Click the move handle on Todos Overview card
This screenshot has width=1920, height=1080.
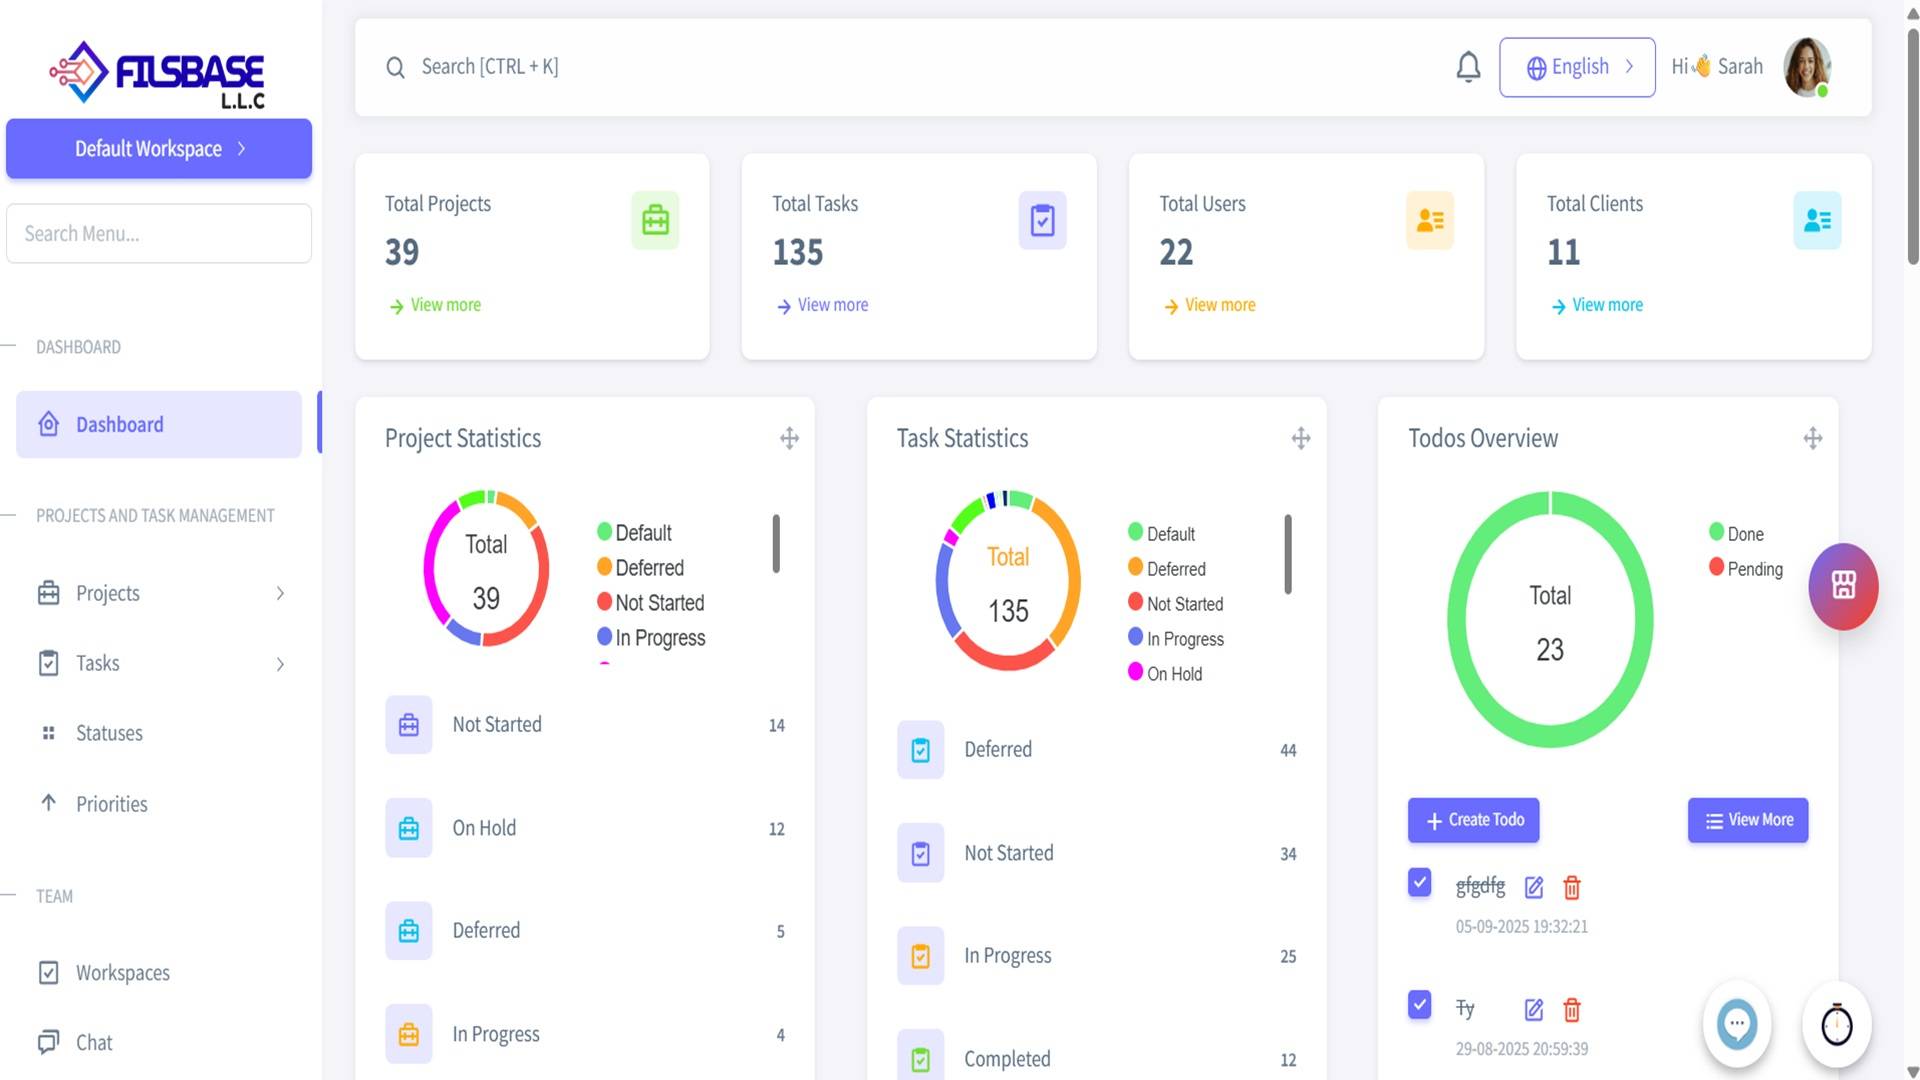point(1812,438)
